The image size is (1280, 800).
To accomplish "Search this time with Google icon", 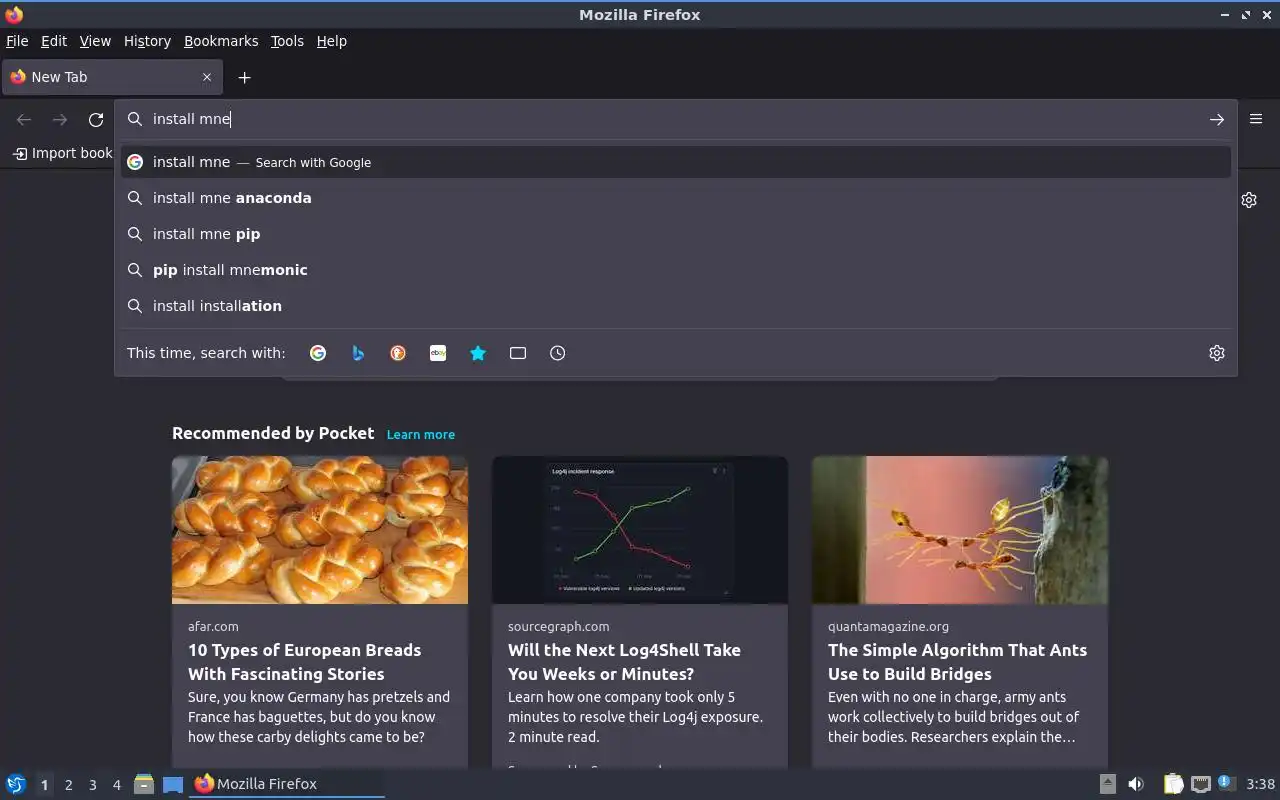I will [318, 353].
